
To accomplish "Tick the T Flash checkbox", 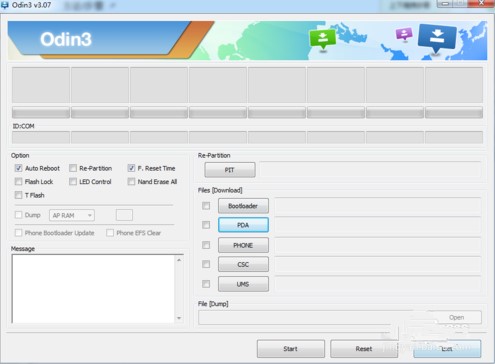I will coord(18,195).
